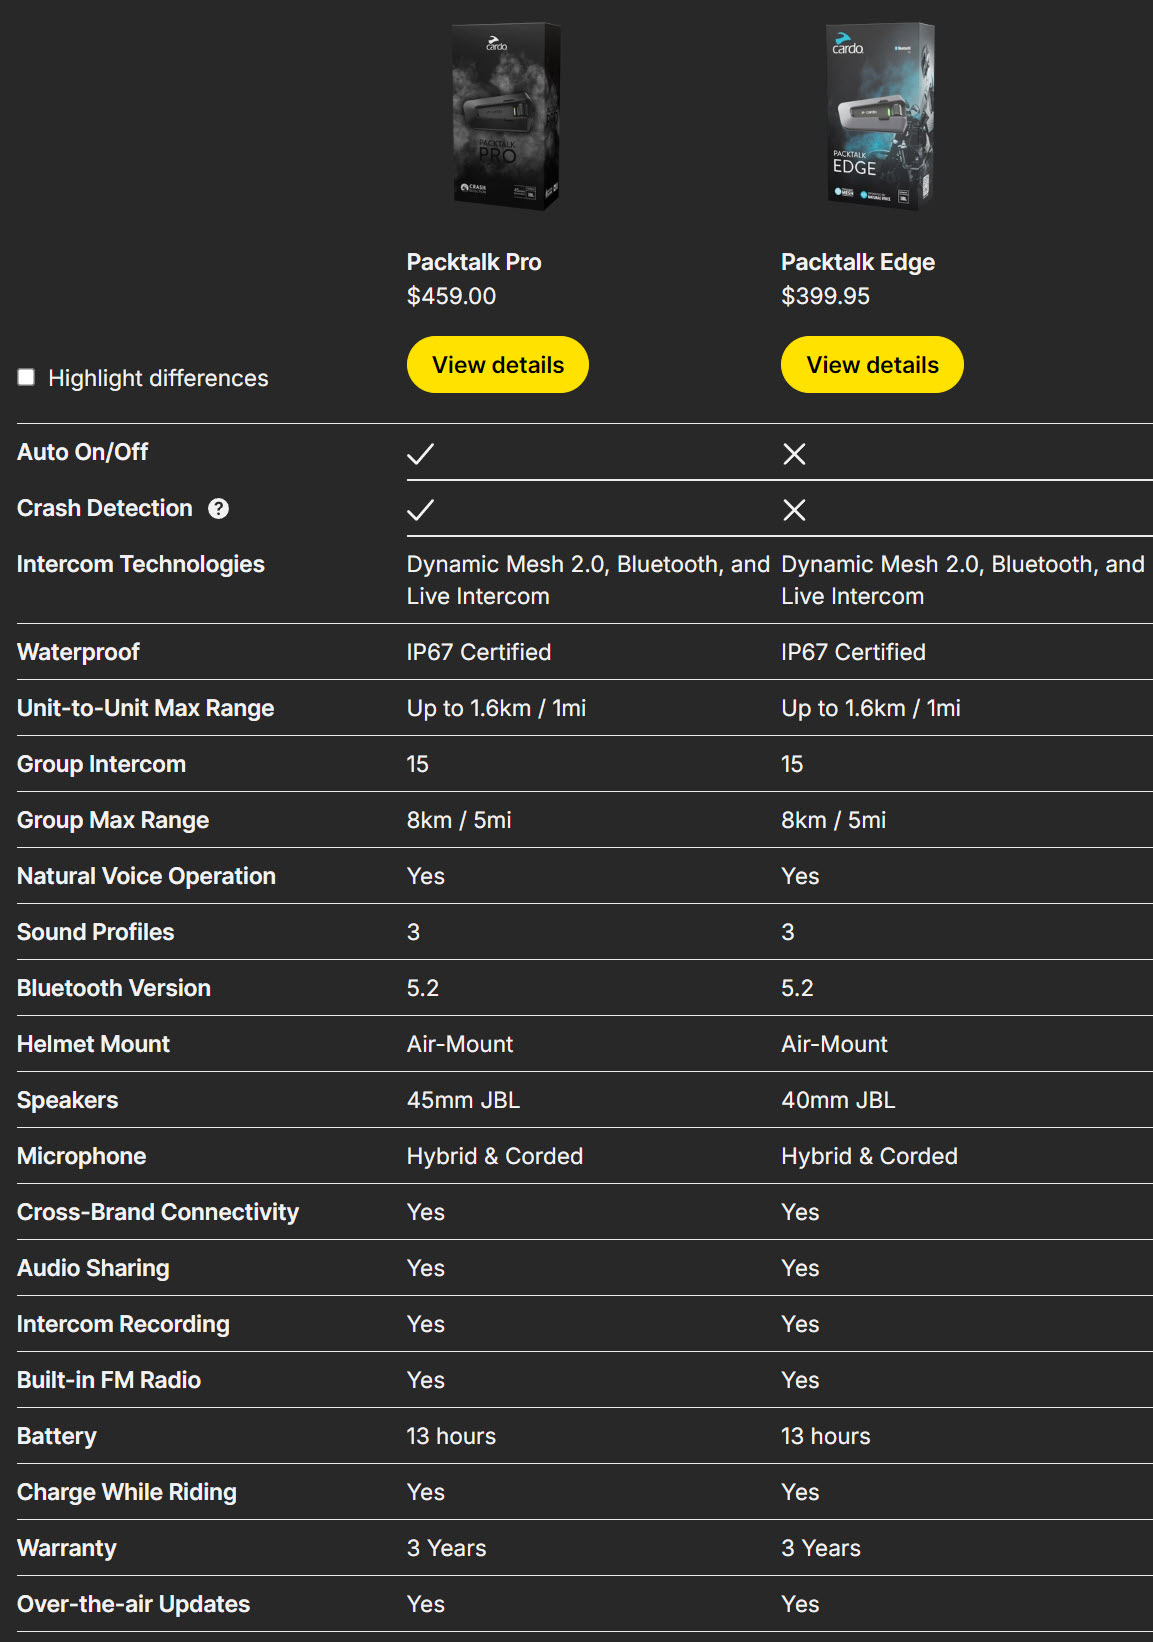Click the Unit-to-Unit Max Range label
This screenshot has width=1153, height=1642.
(145, 708)
